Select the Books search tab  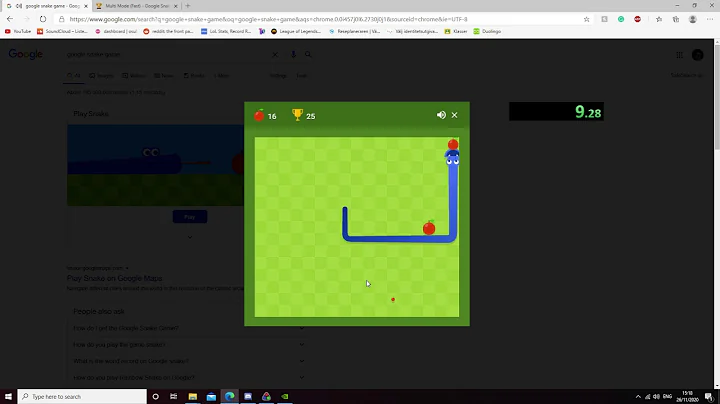click(194, 76)
